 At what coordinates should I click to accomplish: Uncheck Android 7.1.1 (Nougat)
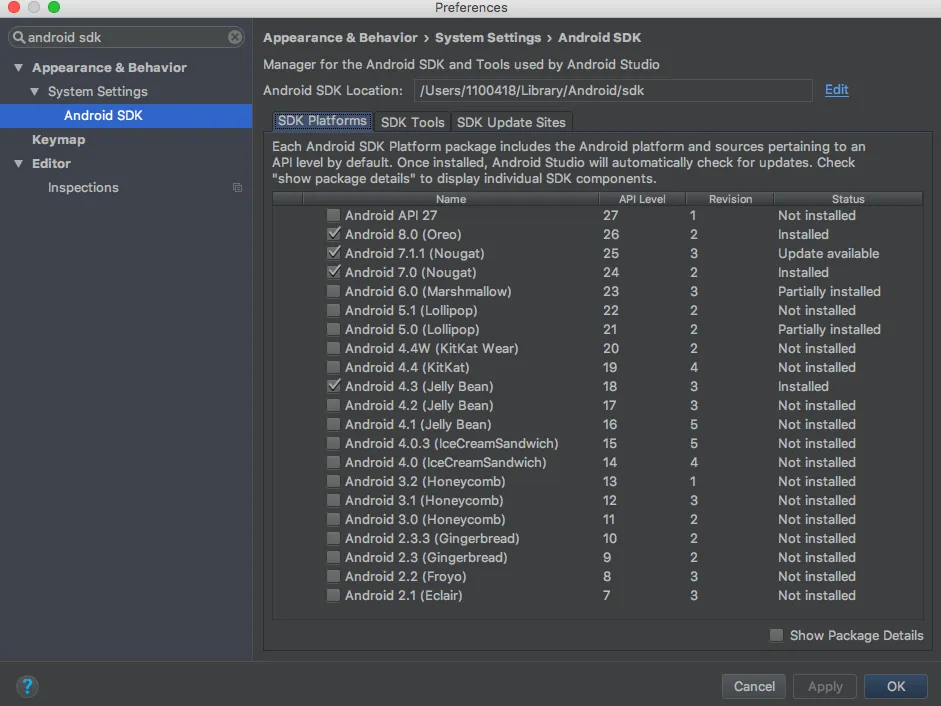[x=333, y=253]
